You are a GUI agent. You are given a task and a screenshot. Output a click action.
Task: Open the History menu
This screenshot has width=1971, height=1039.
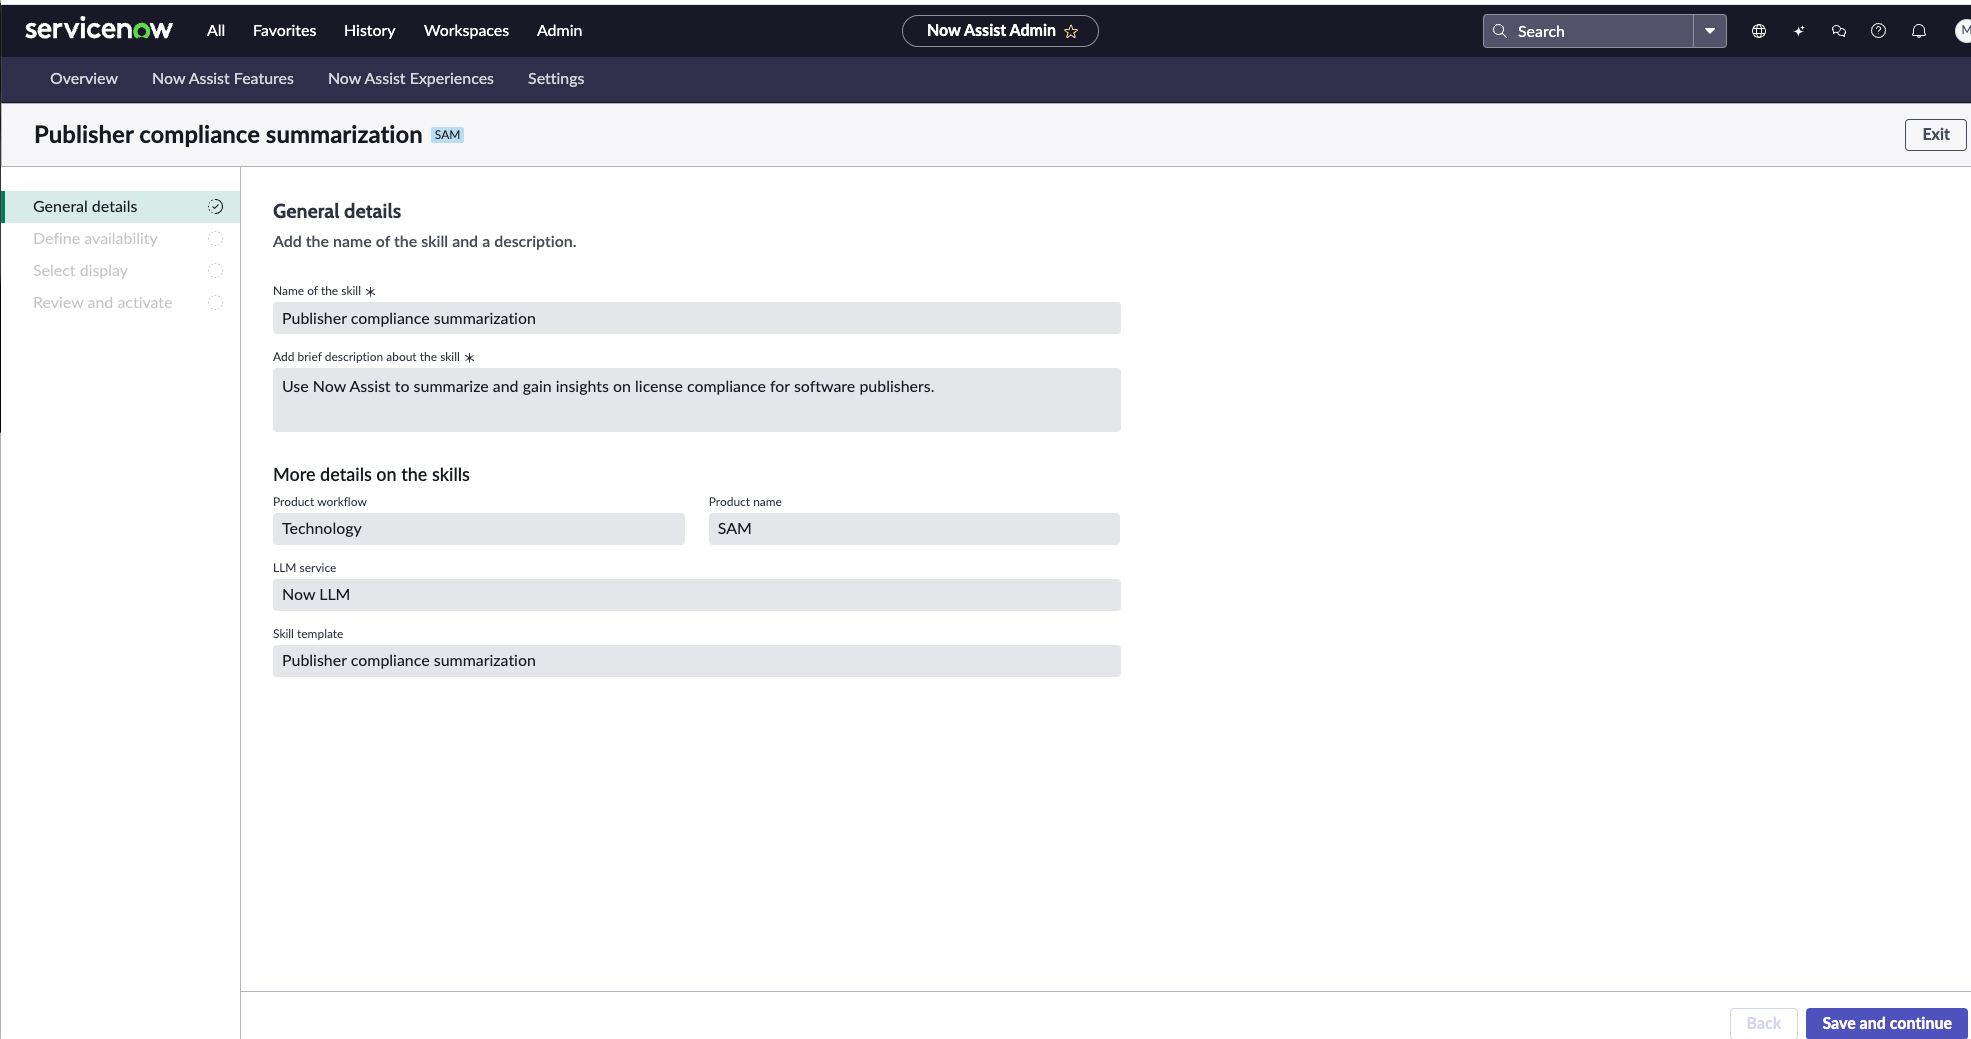point(370,31)
